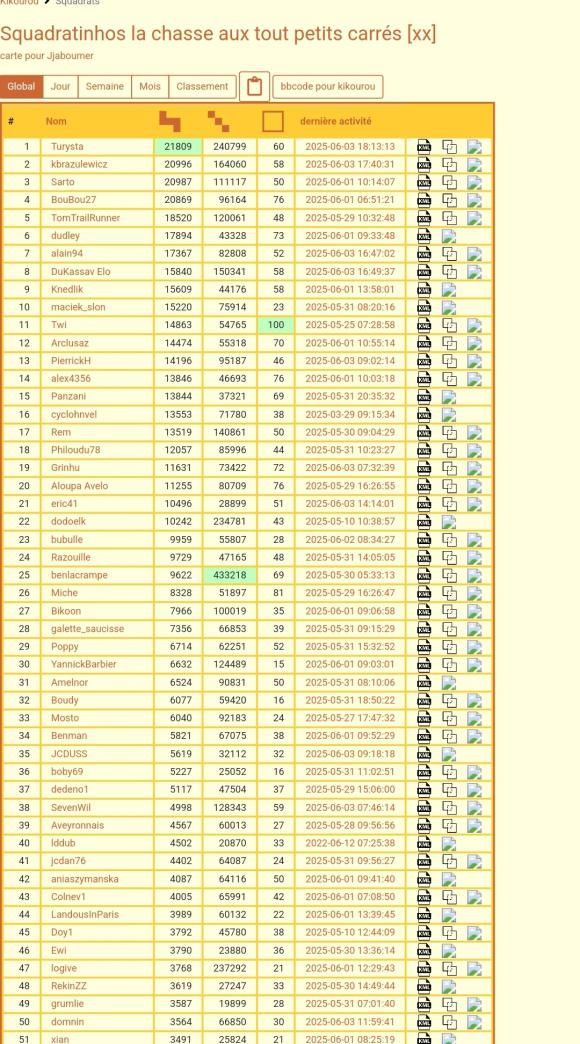Viewport: 580px width, 1044px height.
Task: Select the date 2025-03-29 09:15:34
Action: point(350,414)
